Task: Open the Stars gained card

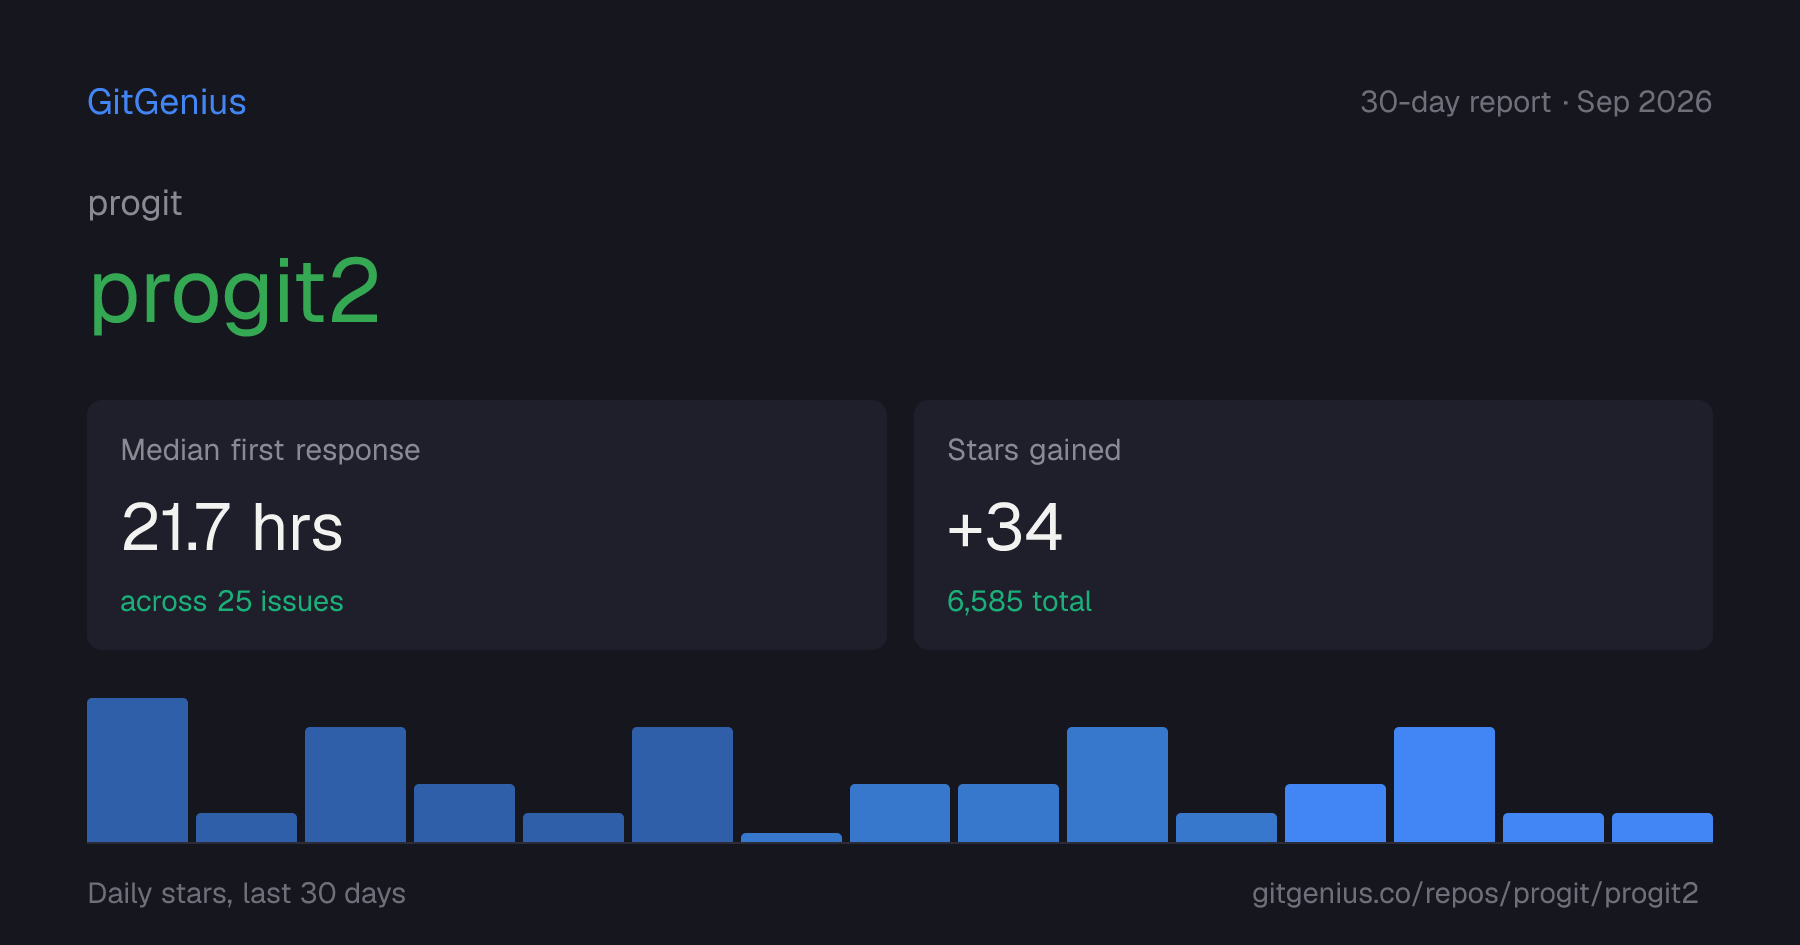Action: click(1313, 525)
